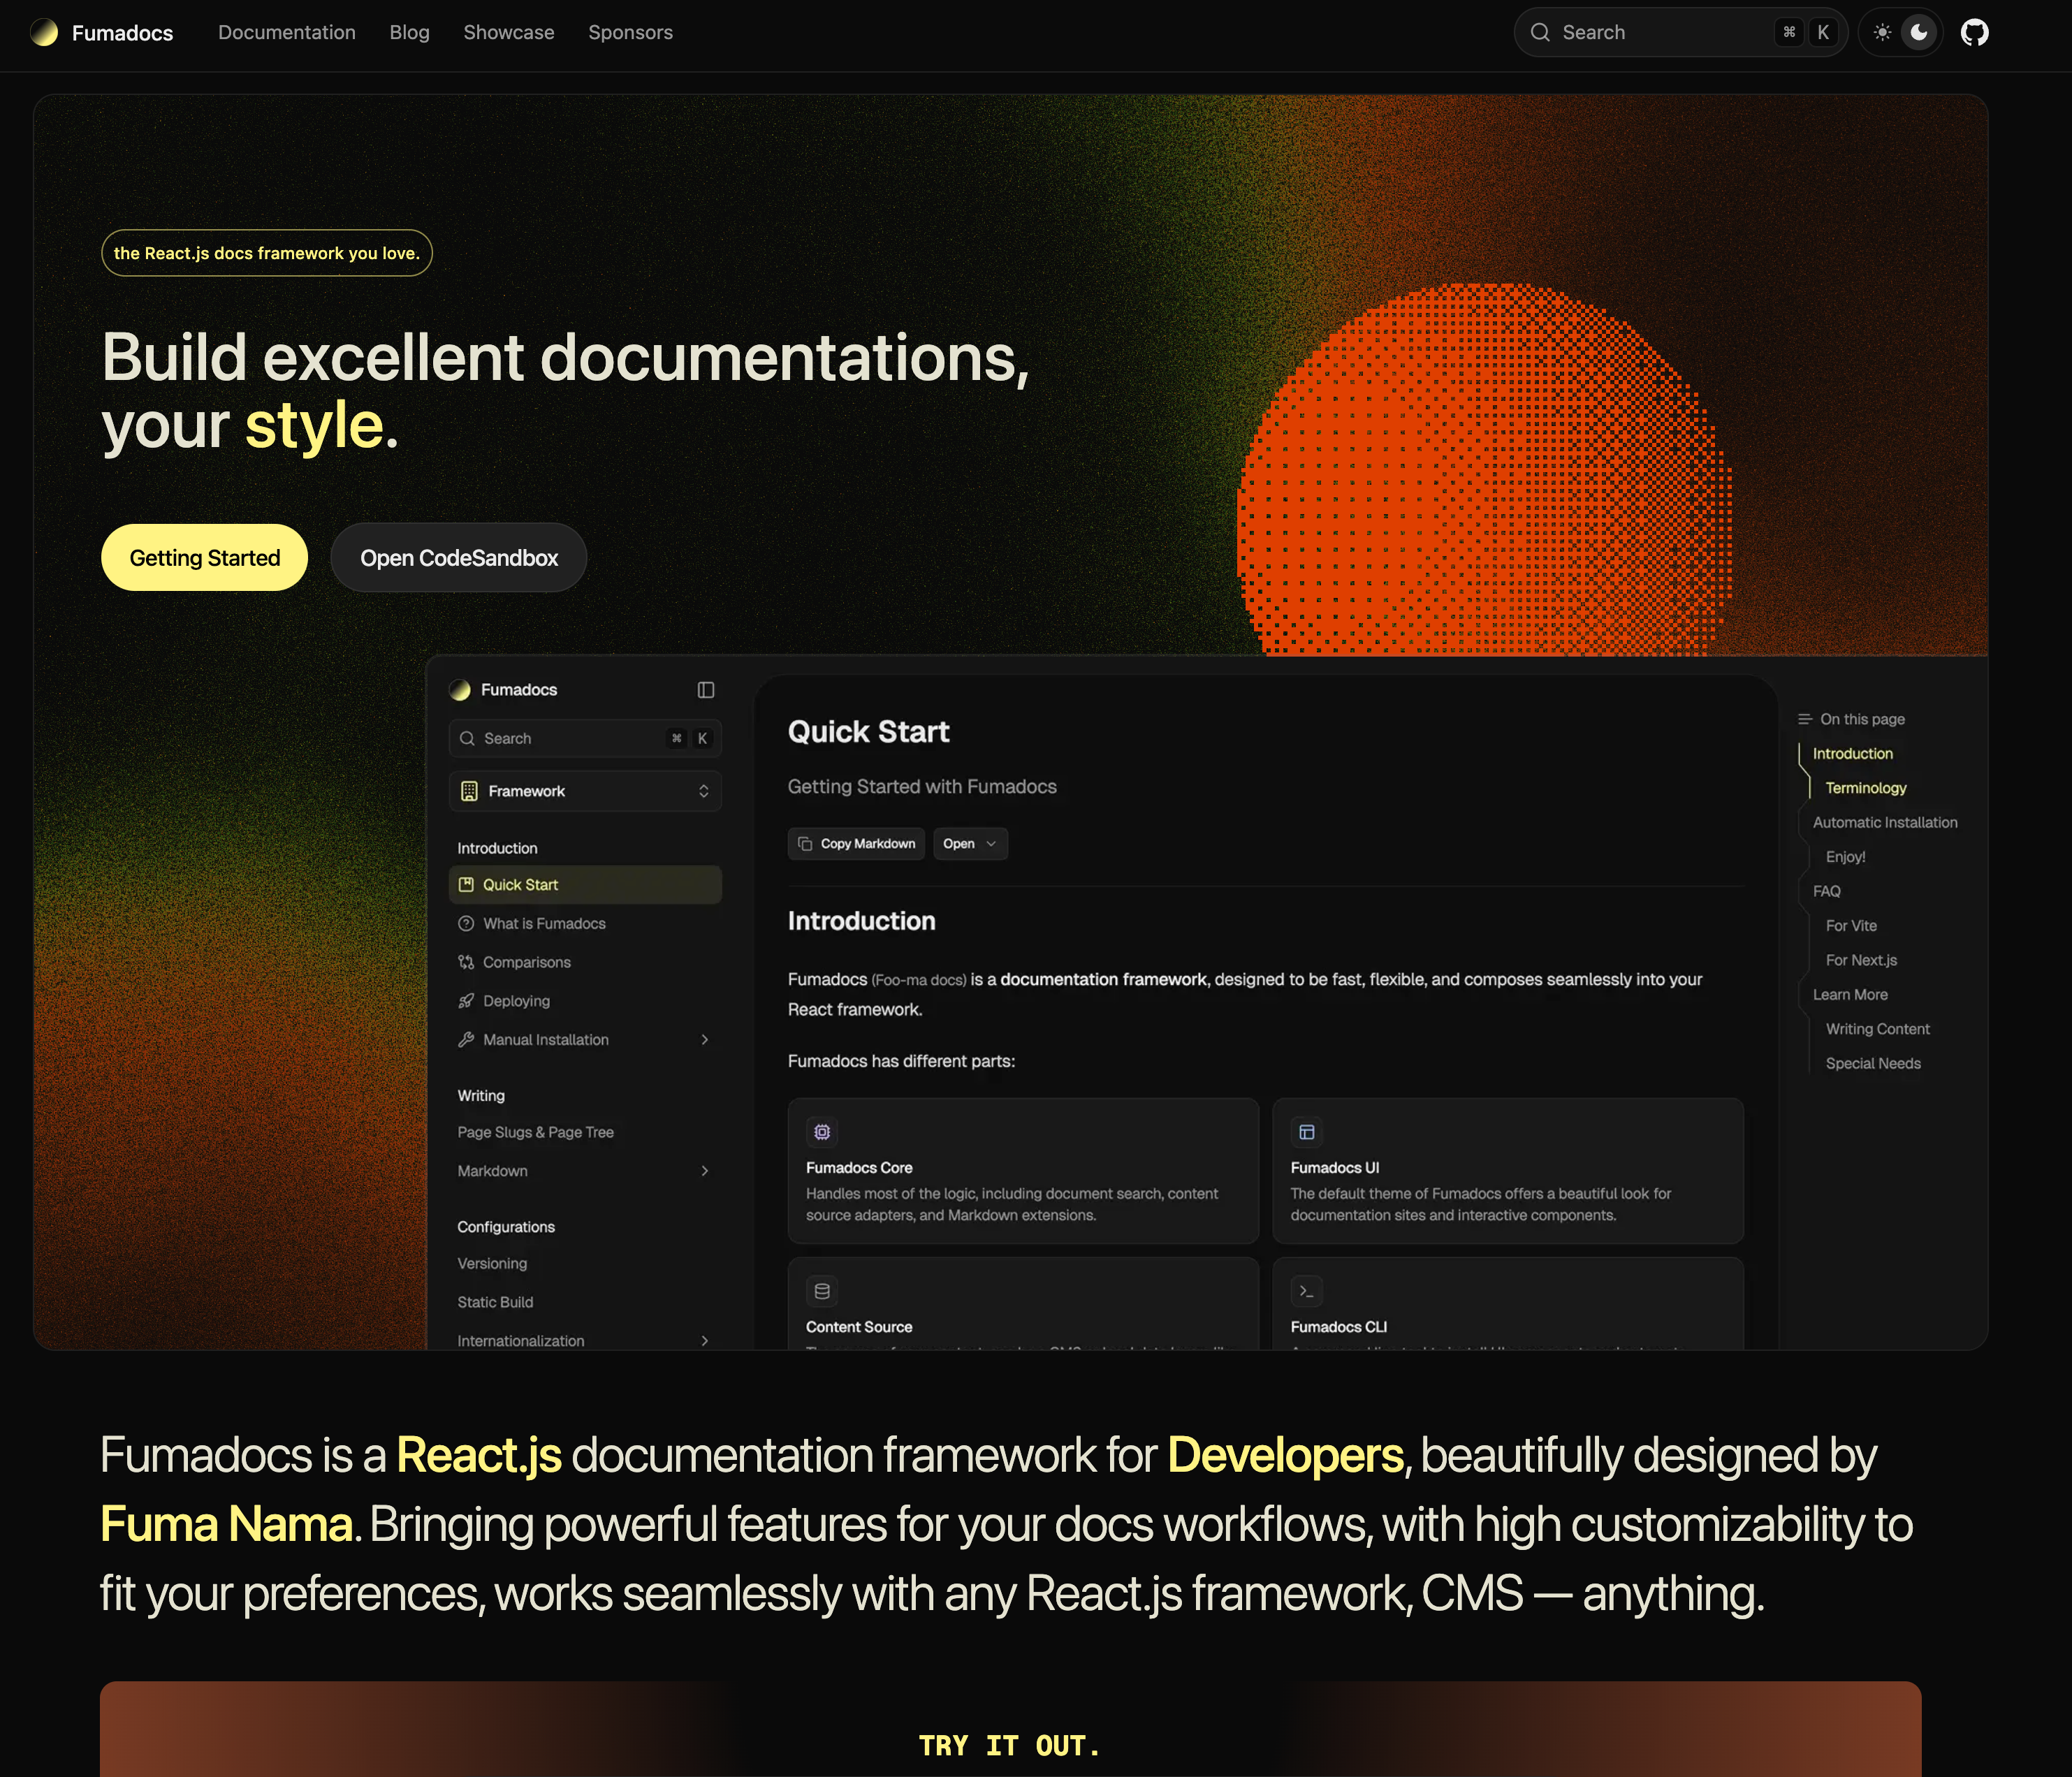Click the Content Source database icon
Image resolution: width=2072 pixels, height=1777 pixels.
(x=822, y=1291)
